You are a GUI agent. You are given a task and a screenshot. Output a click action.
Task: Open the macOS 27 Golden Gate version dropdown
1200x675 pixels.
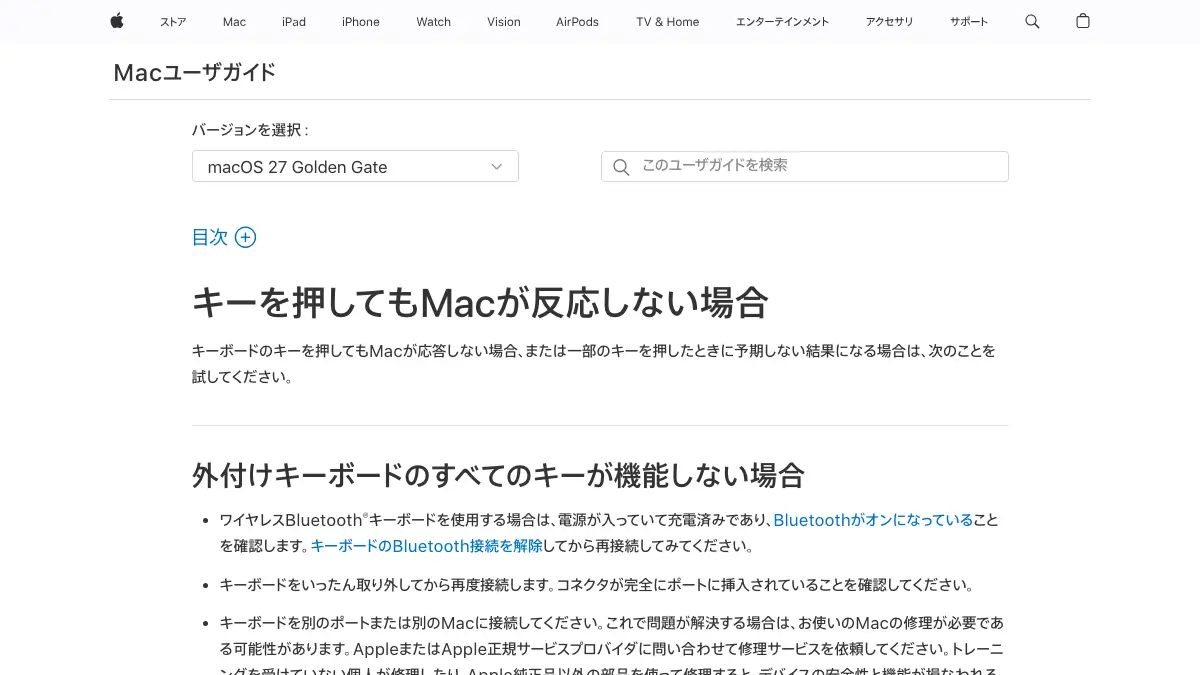(355, 167)
